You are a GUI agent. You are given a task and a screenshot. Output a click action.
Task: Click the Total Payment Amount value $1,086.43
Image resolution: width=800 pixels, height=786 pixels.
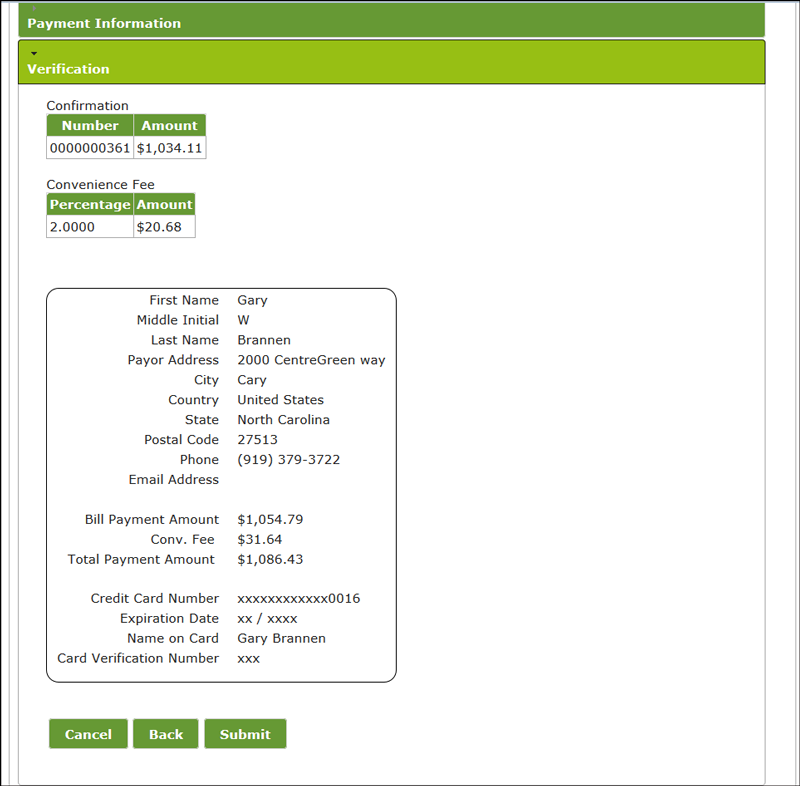tap(270, 559)
